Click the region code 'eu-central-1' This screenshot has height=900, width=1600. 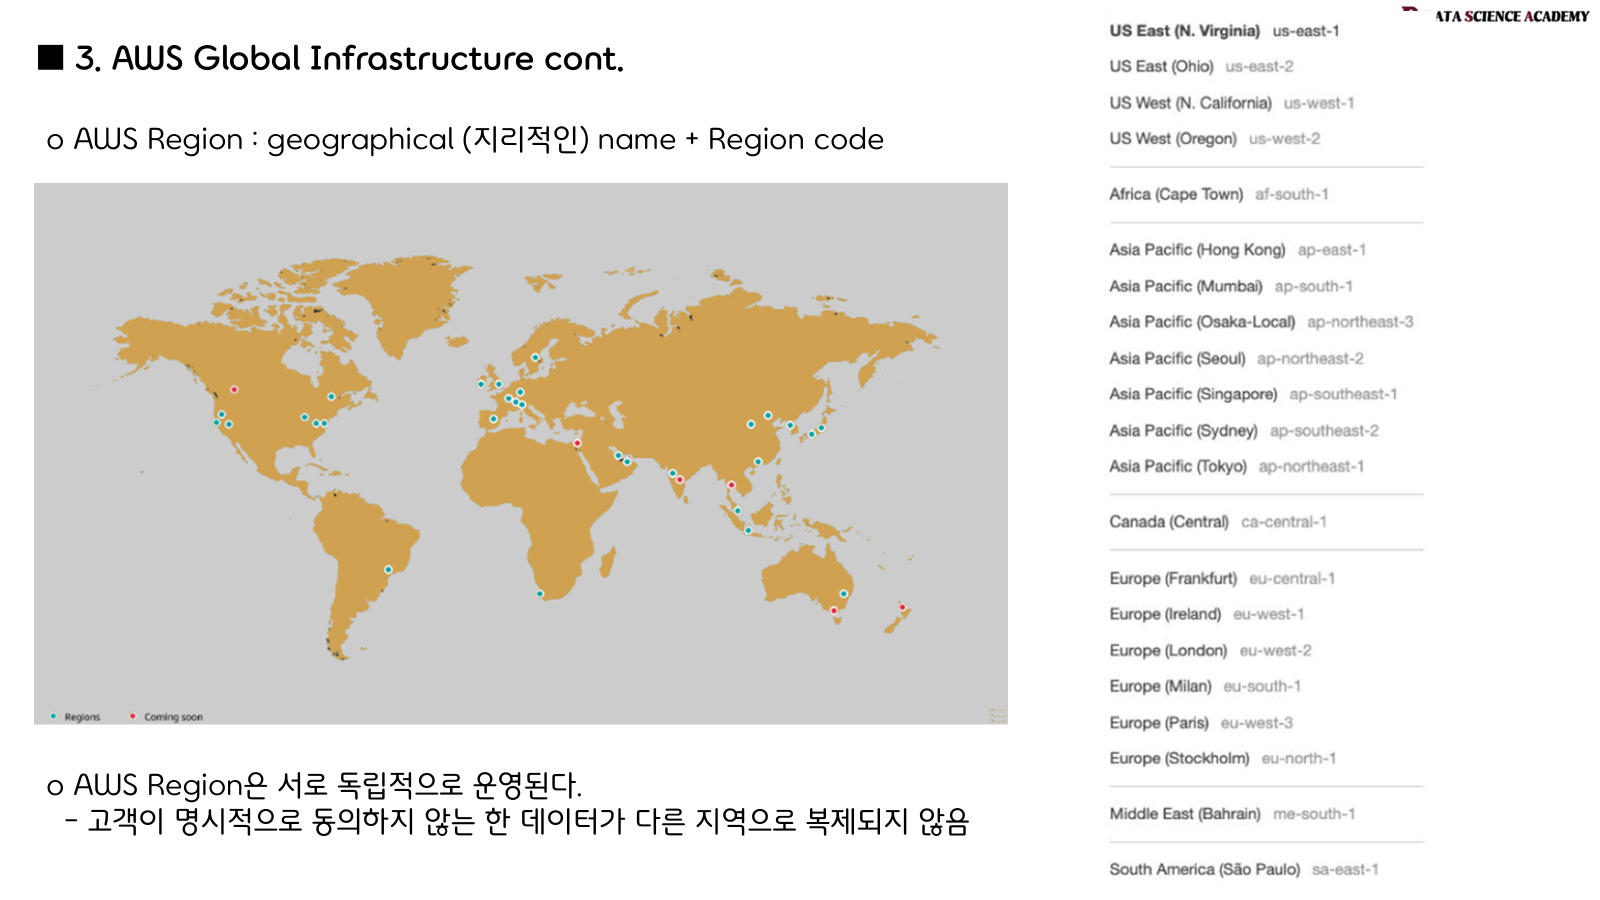pos(1292,579)
